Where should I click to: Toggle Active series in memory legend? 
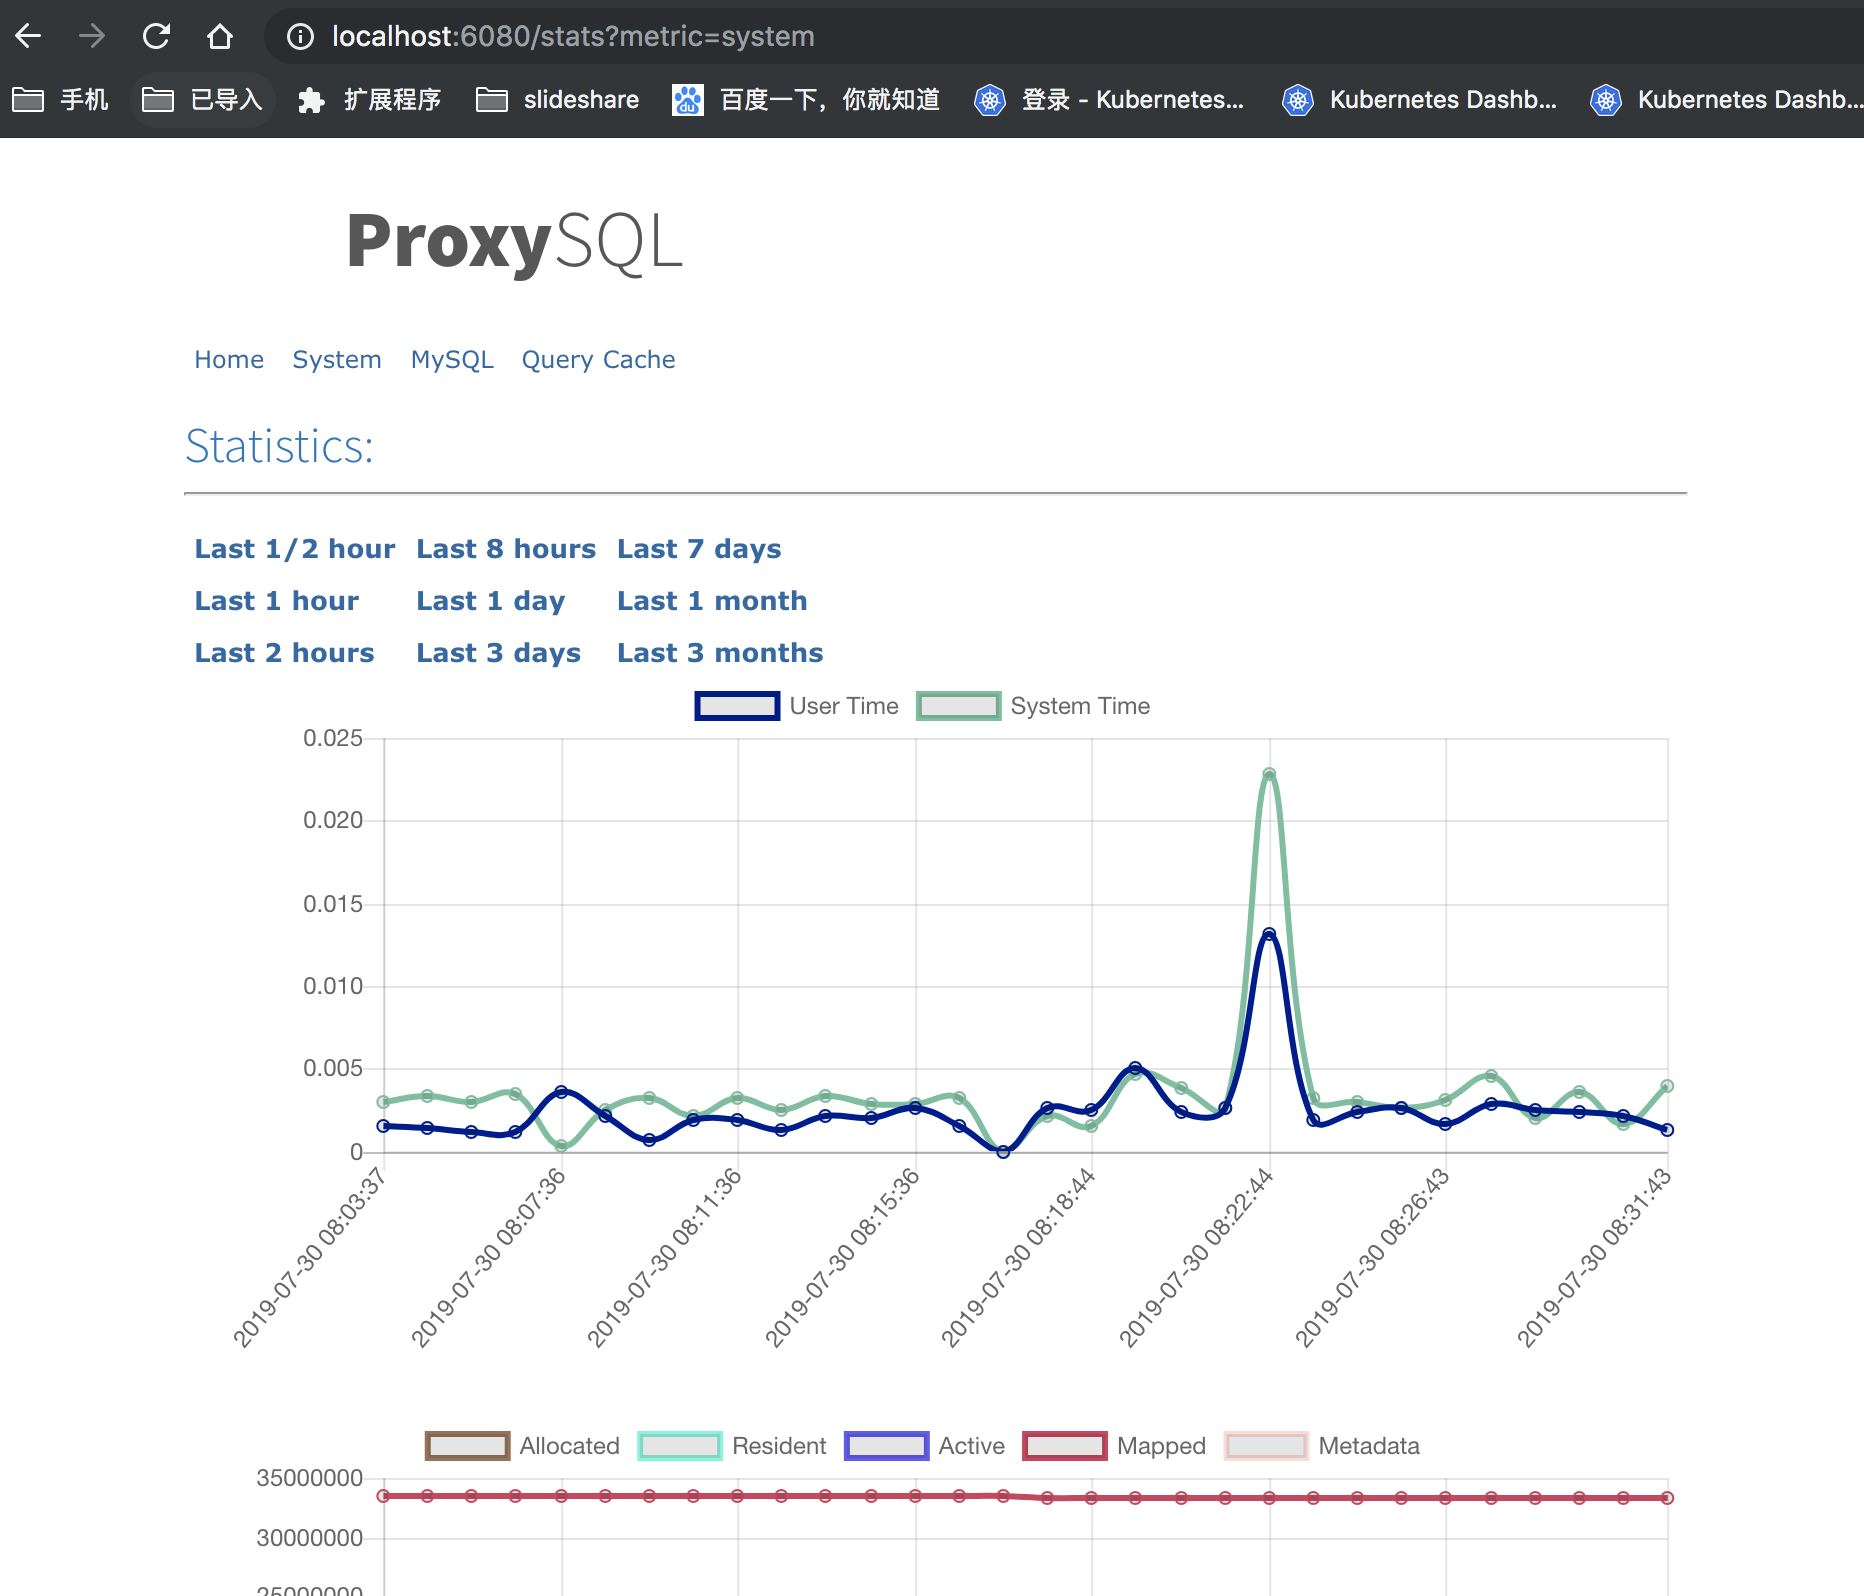point(924,1446)
